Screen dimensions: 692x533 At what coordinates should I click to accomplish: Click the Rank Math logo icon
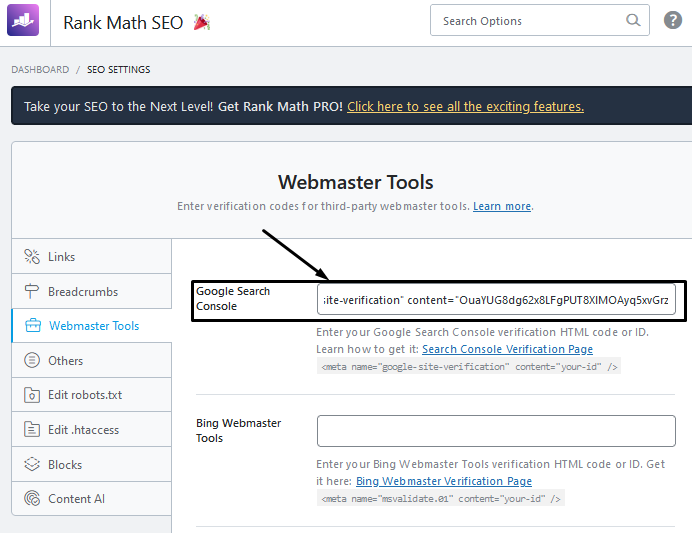(x=23, y=20)
